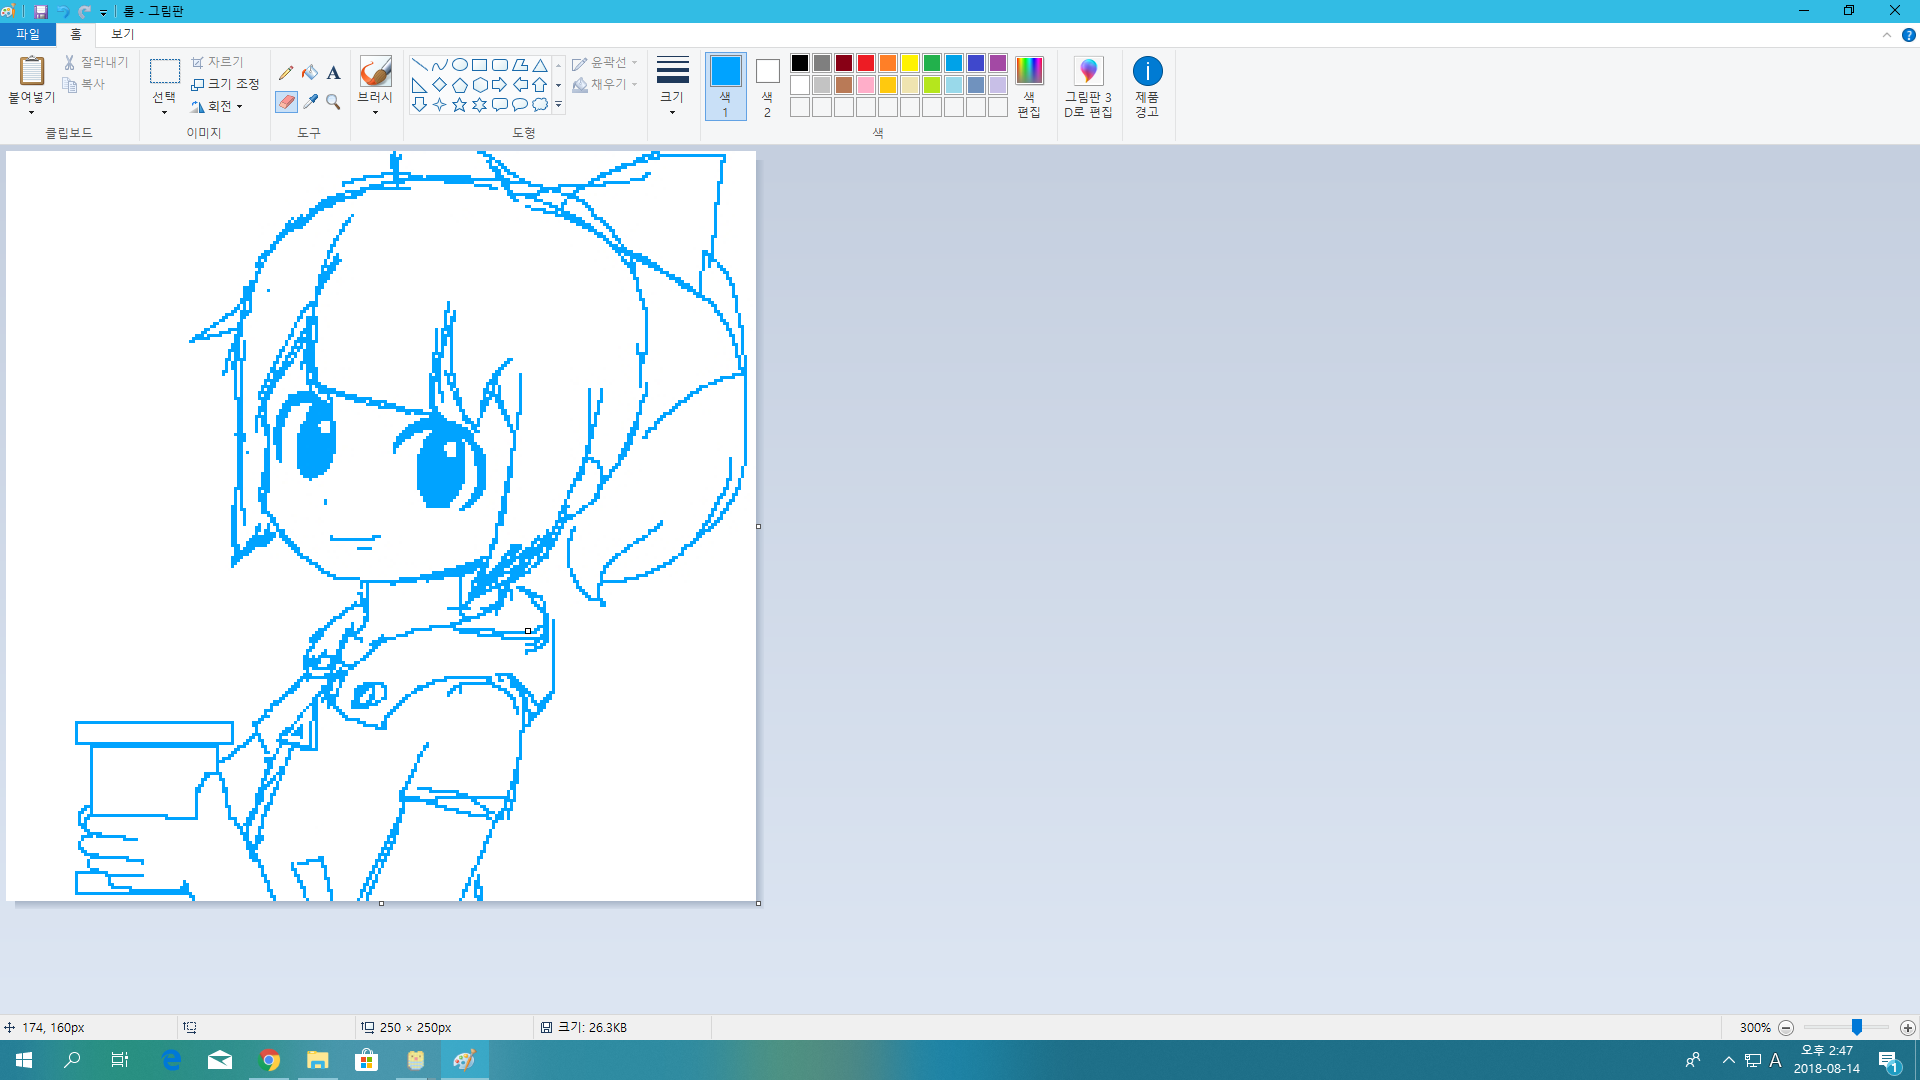Select the Fill with color bucket tool
This screenshot has height=1080, width=1920.
[310, 72]
